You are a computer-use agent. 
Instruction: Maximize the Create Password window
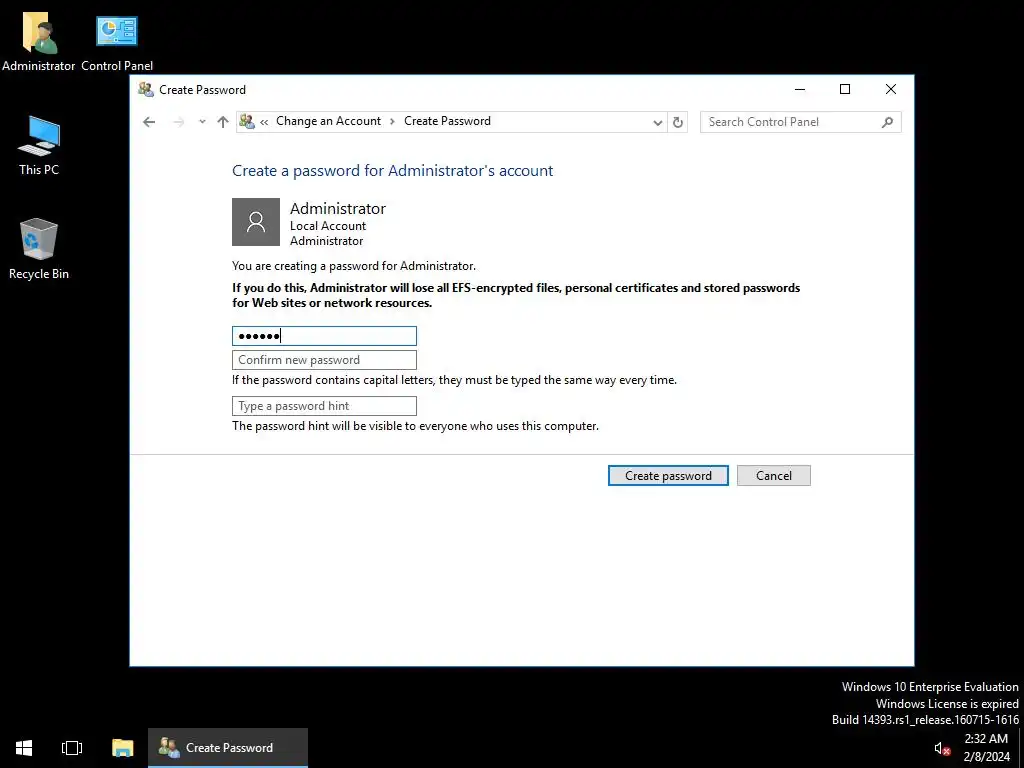(x=845, y=89)
